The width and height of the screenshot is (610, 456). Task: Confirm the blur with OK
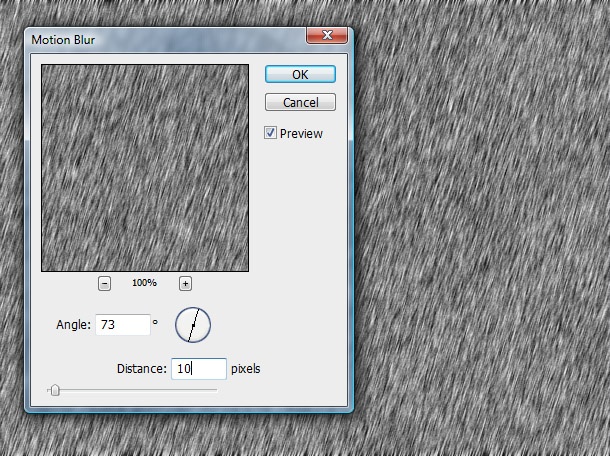[x=300, y=74]
